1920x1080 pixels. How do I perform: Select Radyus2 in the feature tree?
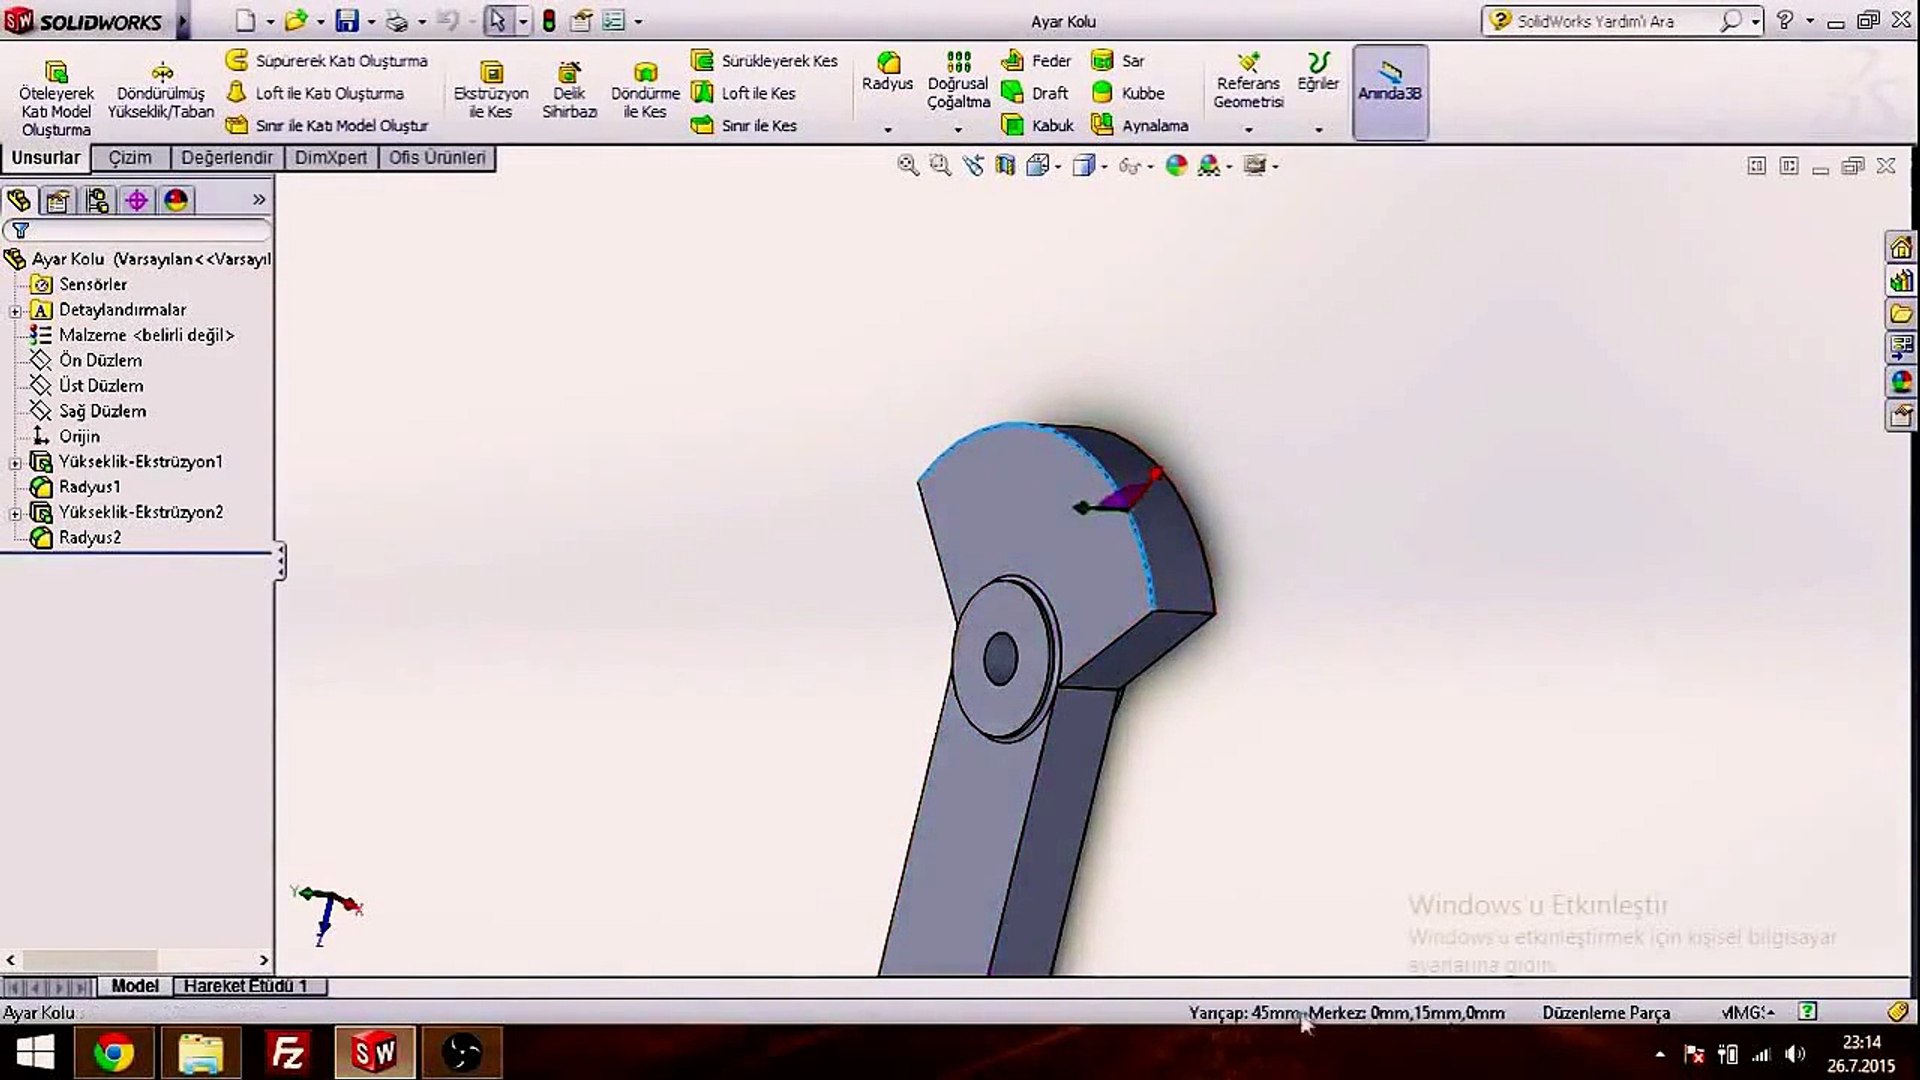pos(89,538)
